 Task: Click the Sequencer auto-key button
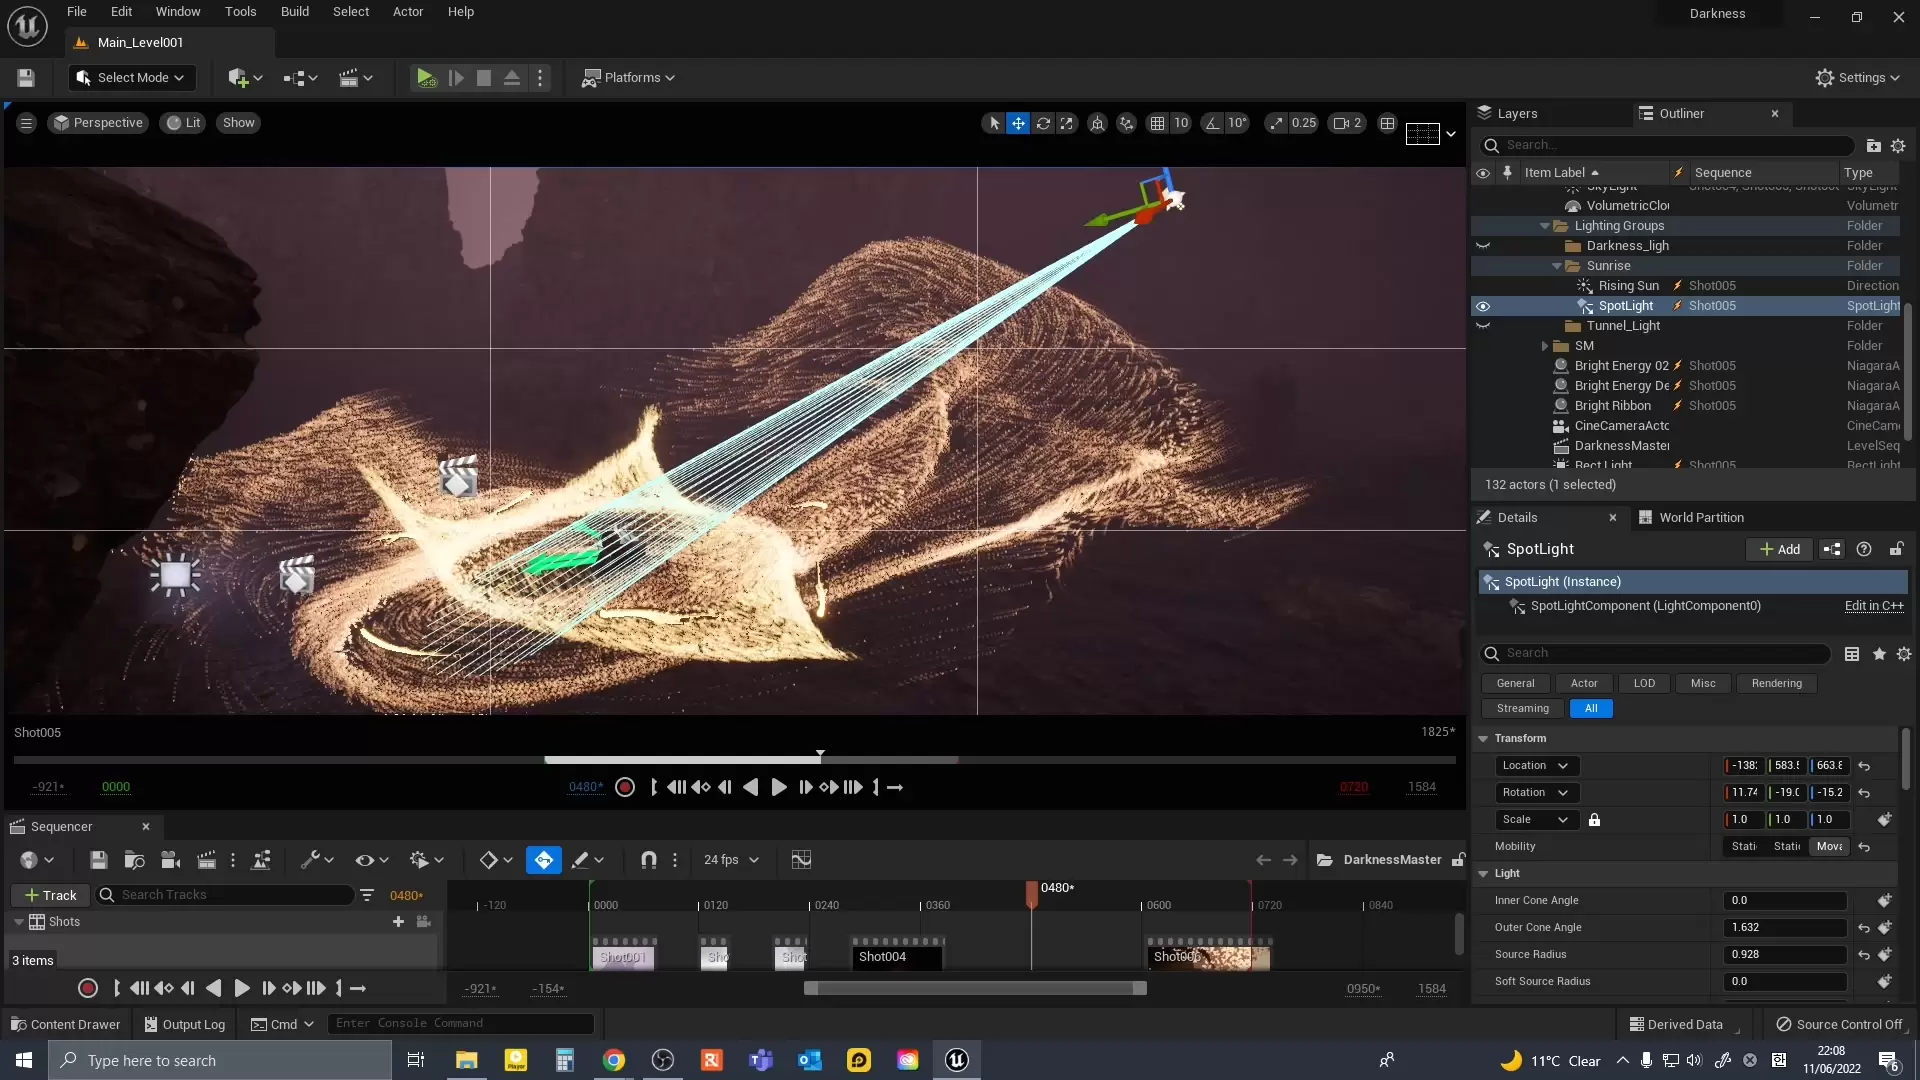pyautogui.click(x=543, y=860)
